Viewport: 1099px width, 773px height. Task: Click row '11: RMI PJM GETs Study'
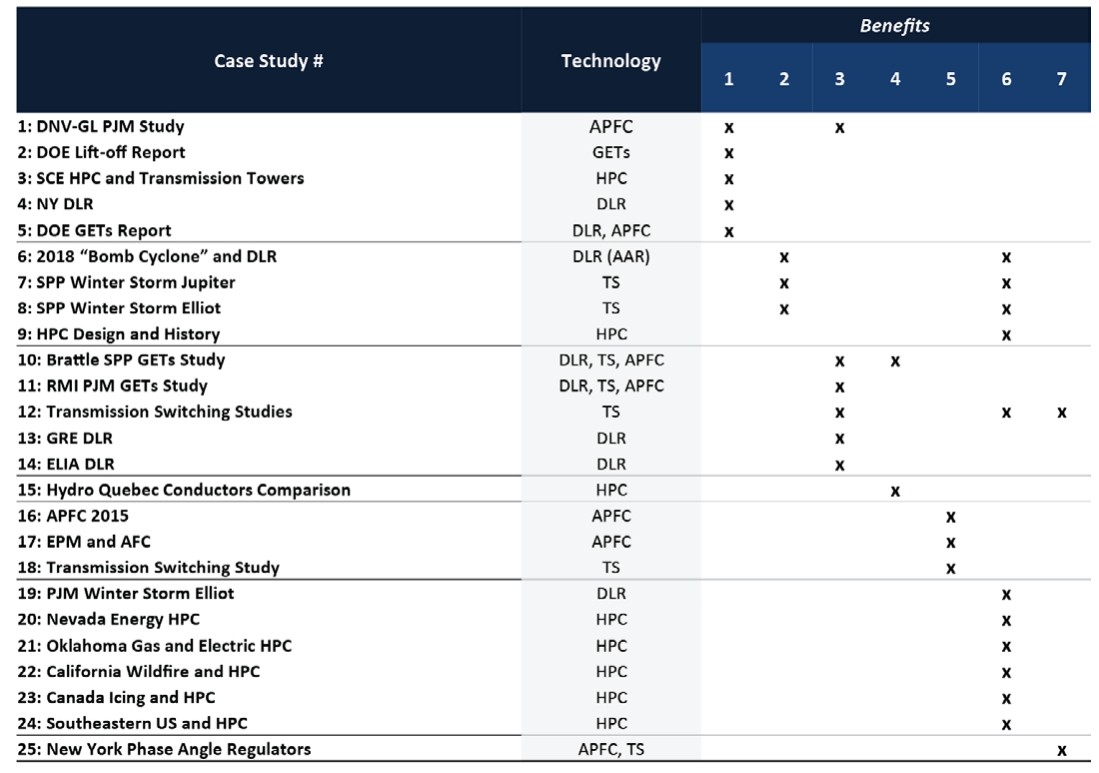click(x=554, y=386)
